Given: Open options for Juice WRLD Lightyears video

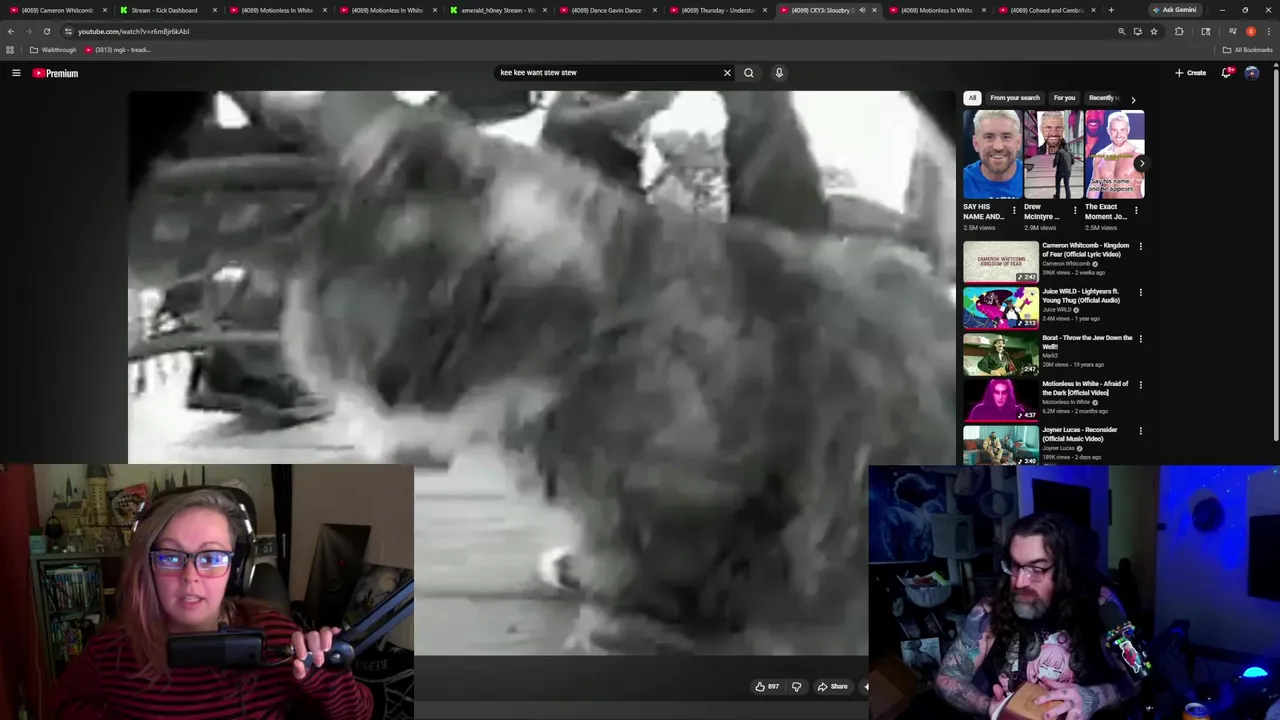Looking at the screenshot, I should (x=1140, y=292).
